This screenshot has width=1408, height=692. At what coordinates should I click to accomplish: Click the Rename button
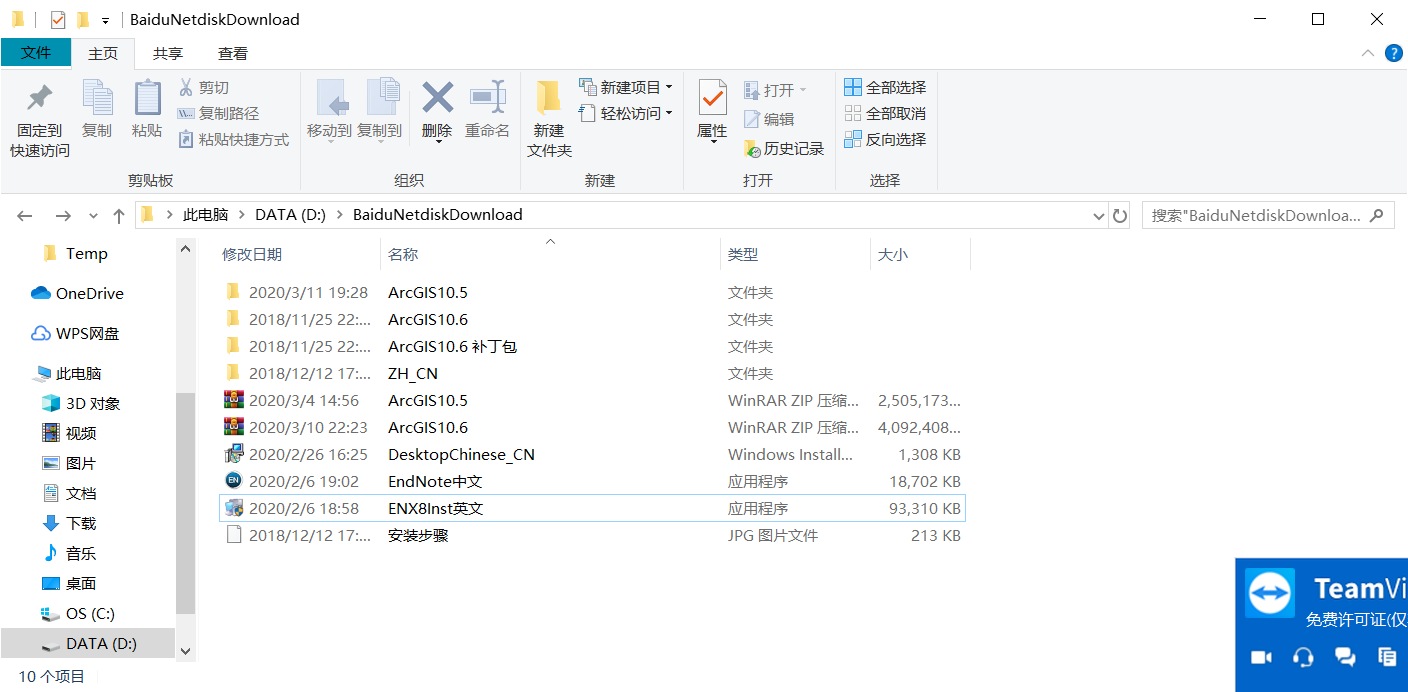pyautogui.click(x=487, y=110)
